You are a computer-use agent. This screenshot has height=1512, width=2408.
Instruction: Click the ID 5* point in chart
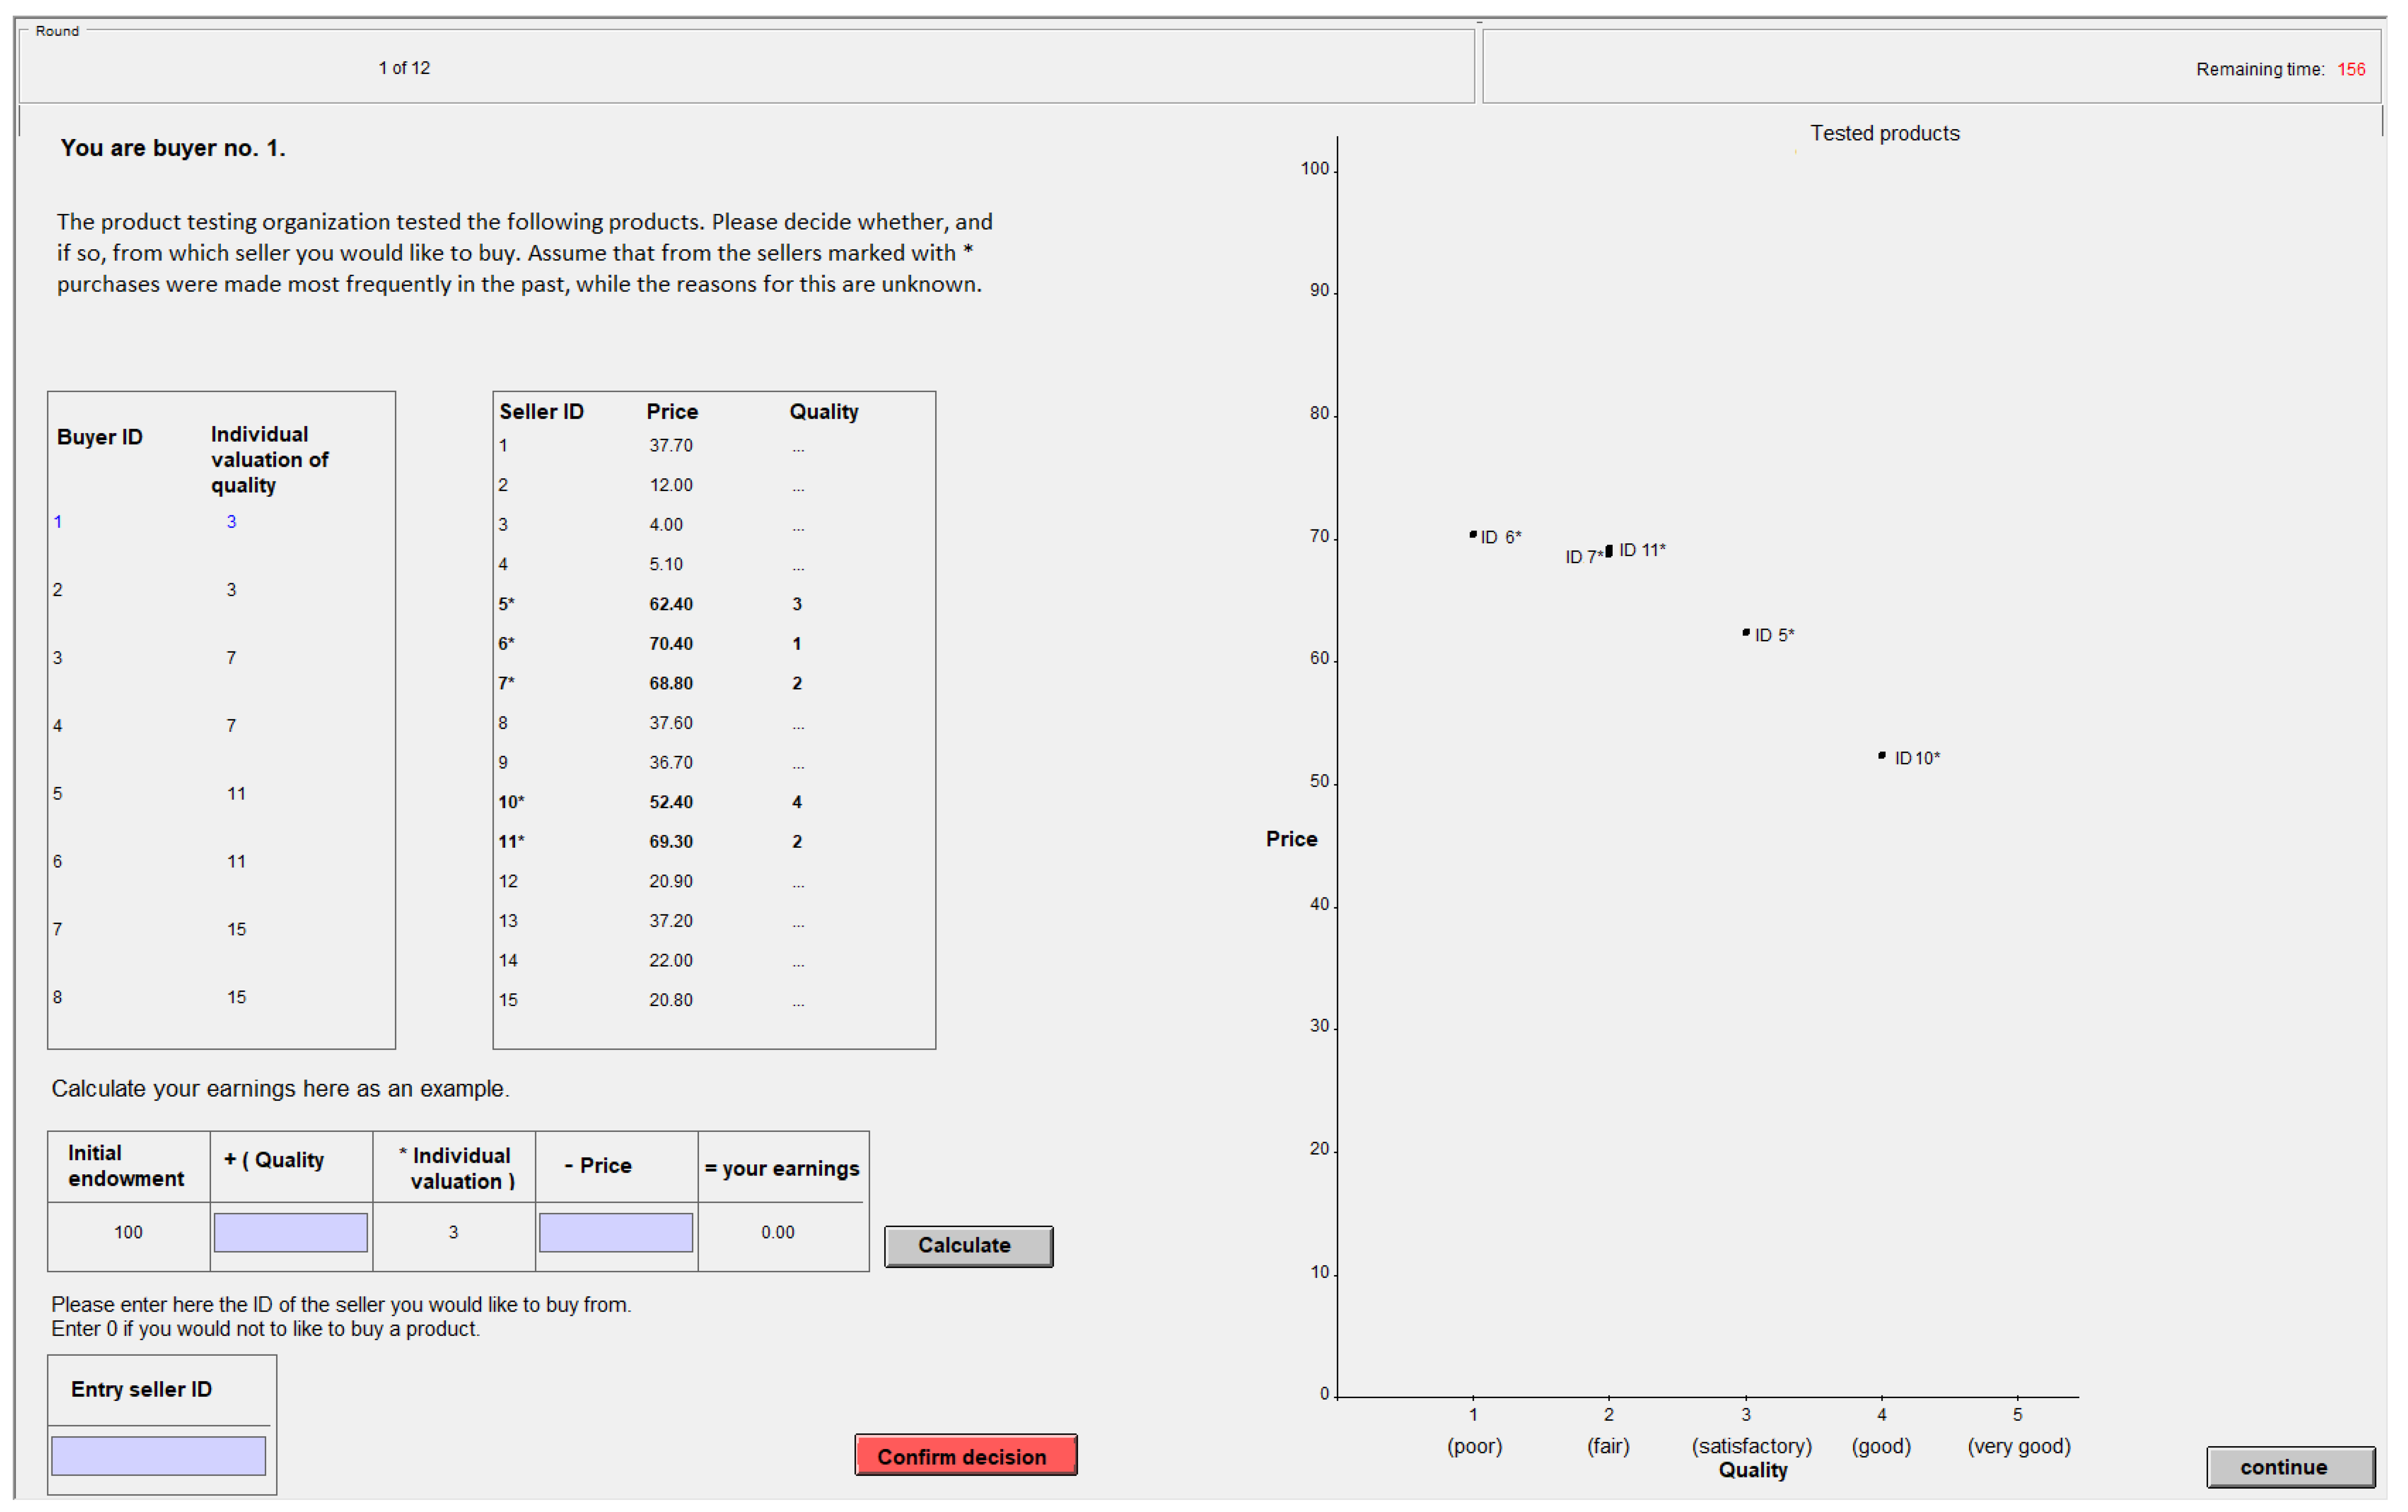[1746, 633]
